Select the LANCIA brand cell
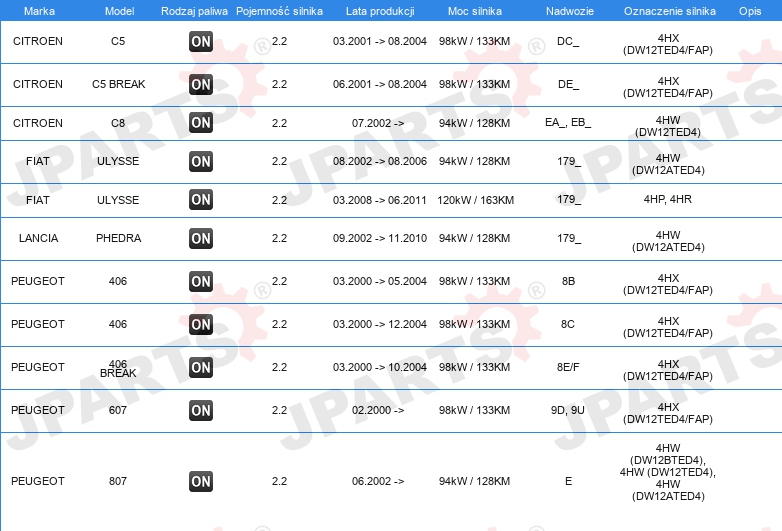782x531 pixels. tap(38, 238)
